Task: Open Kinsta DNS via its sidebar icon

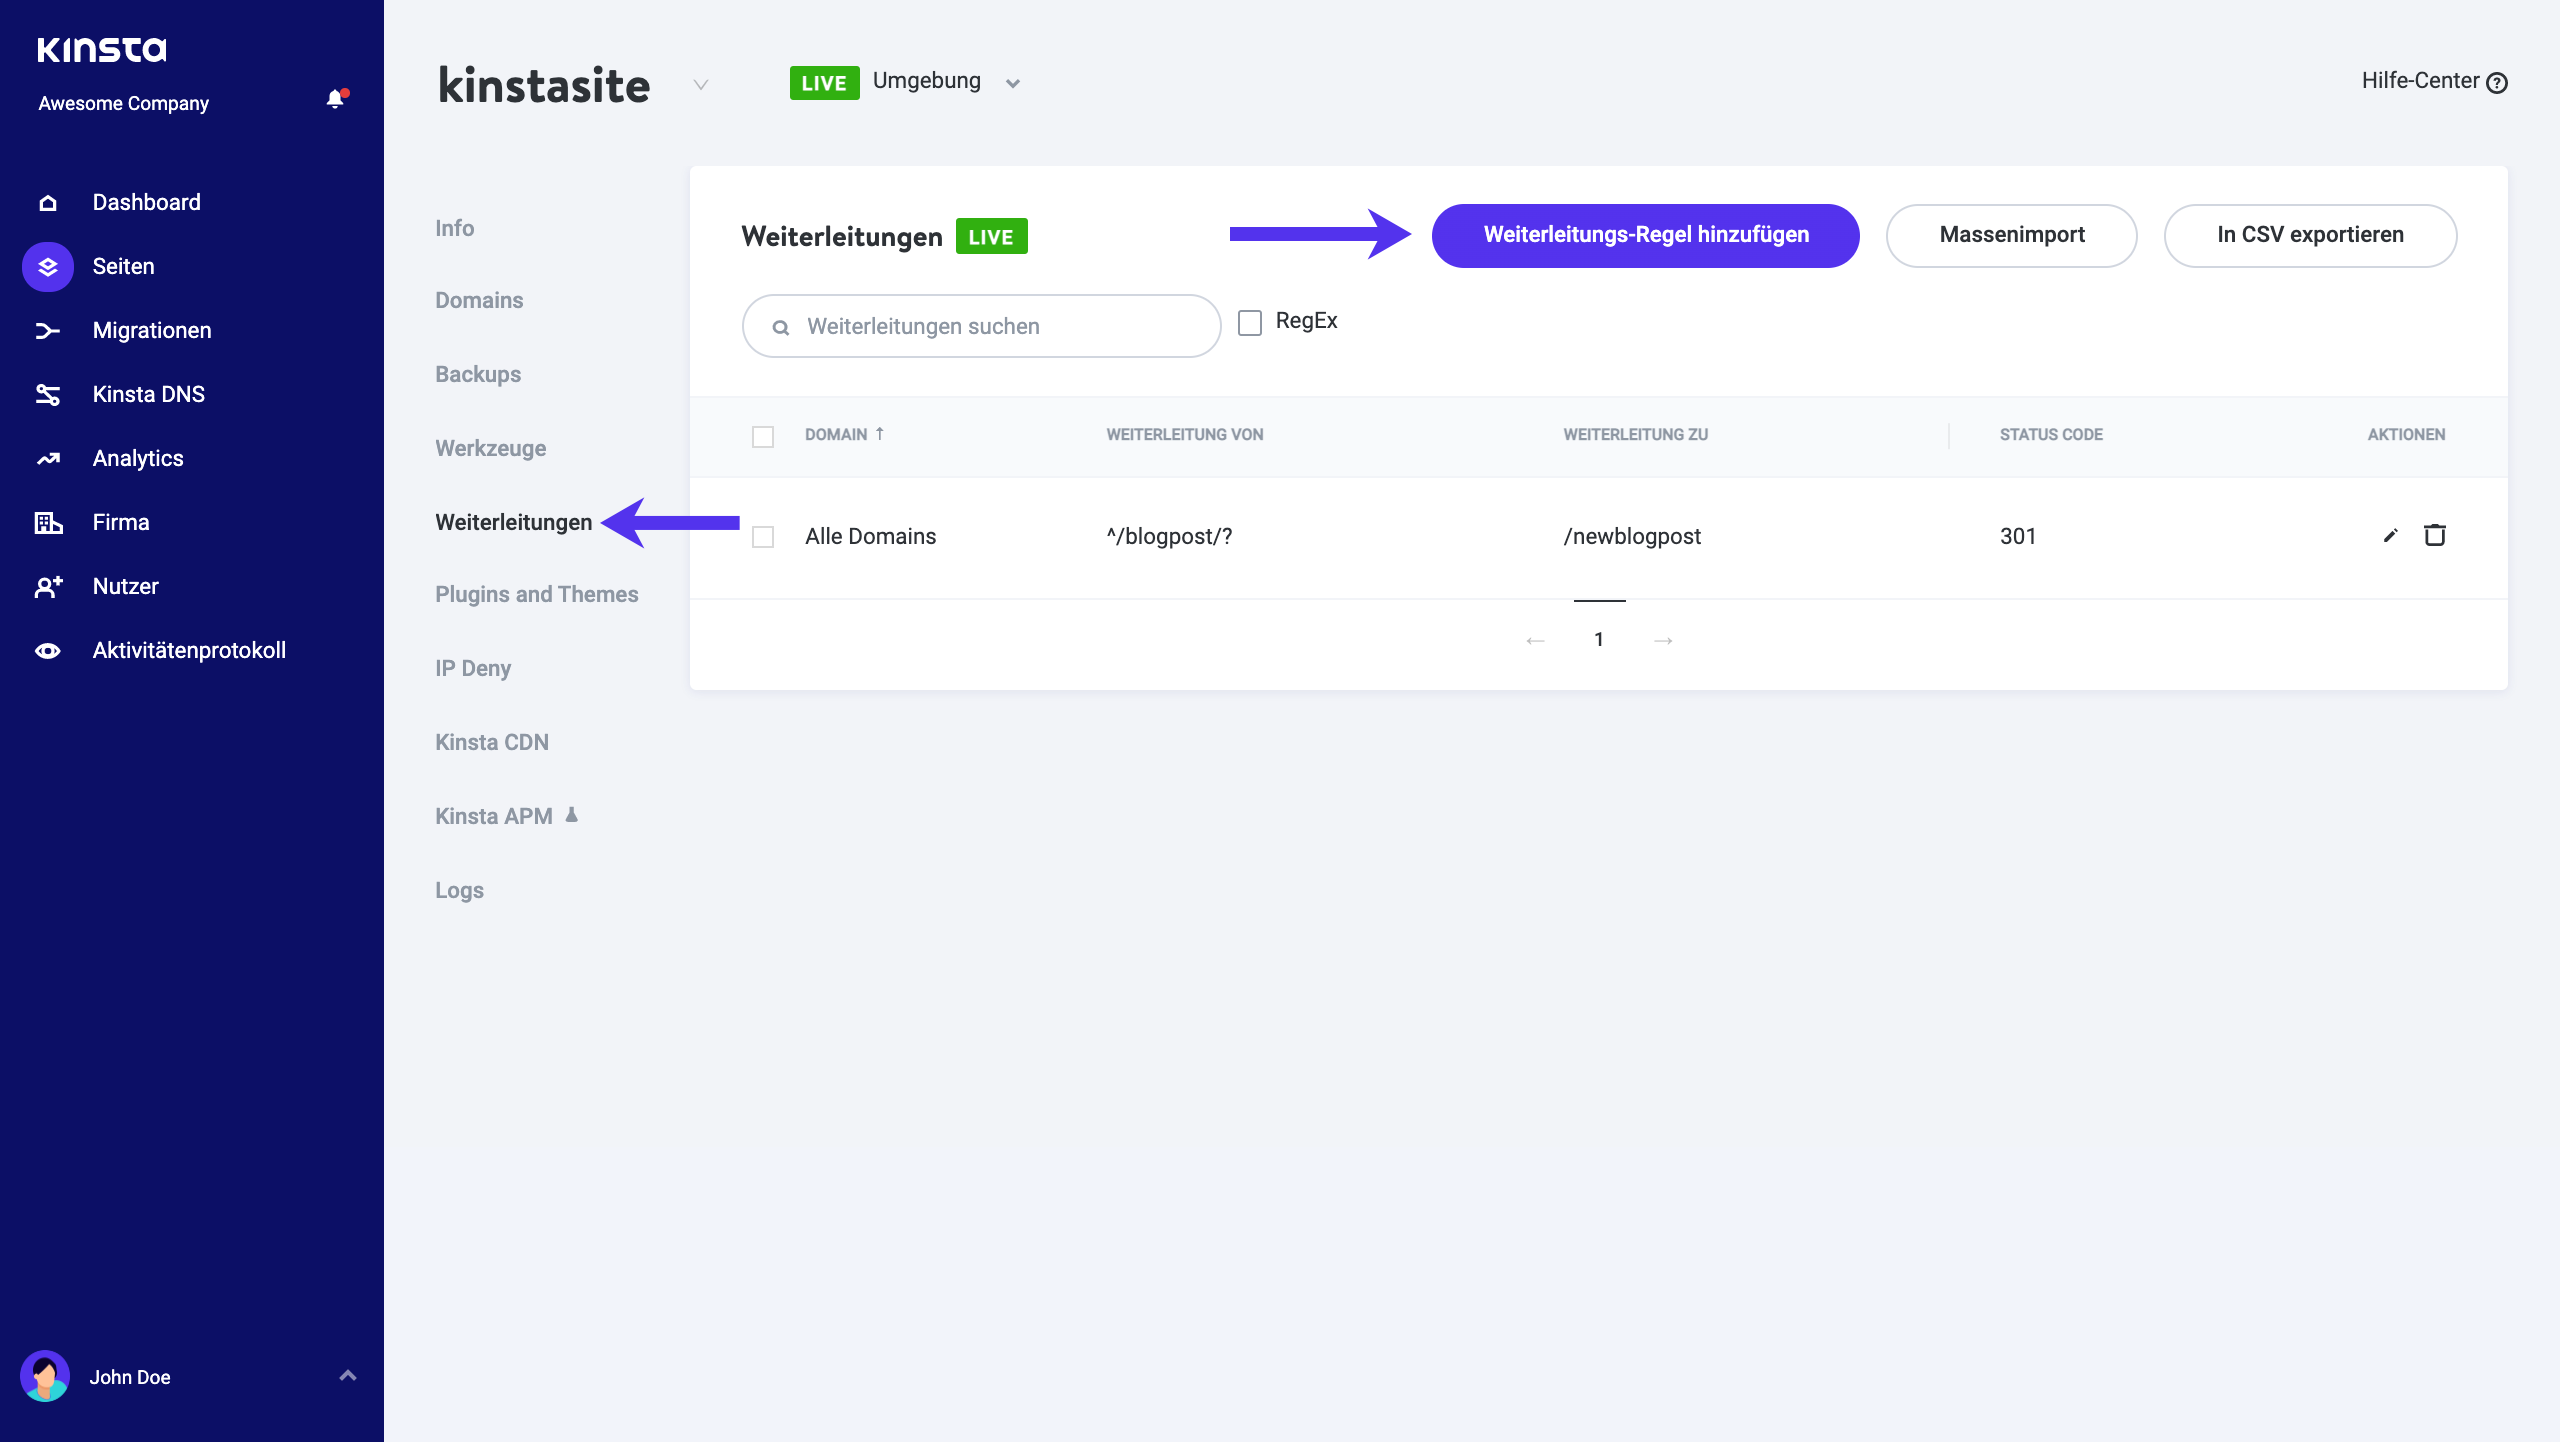Action: tap(47, 393)
